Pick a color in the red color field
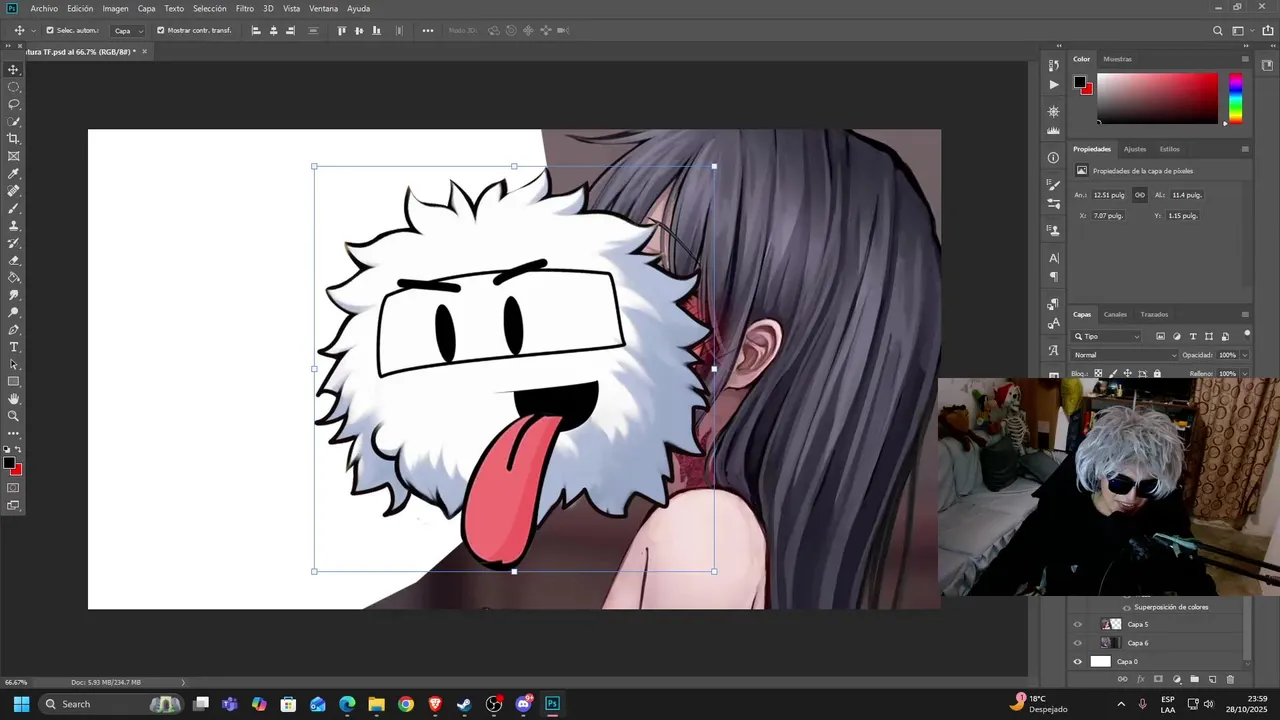1280x720 pixels. [1157, 99]
